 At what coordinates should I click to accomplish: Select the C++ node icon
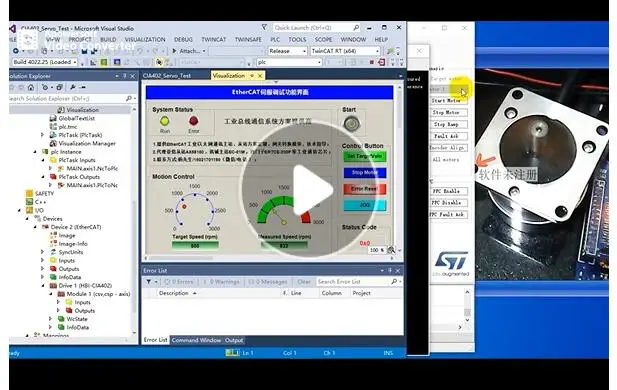click(x=29, y=201)
